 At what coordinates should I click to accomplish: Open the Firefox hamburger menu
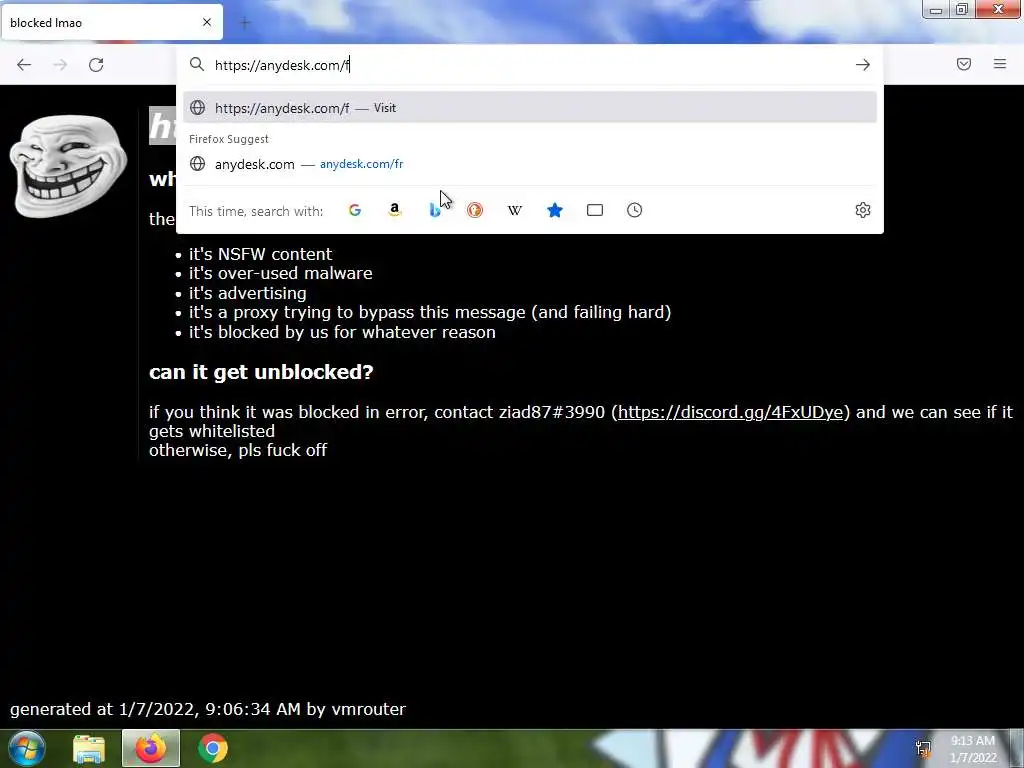click(1000, 64)
